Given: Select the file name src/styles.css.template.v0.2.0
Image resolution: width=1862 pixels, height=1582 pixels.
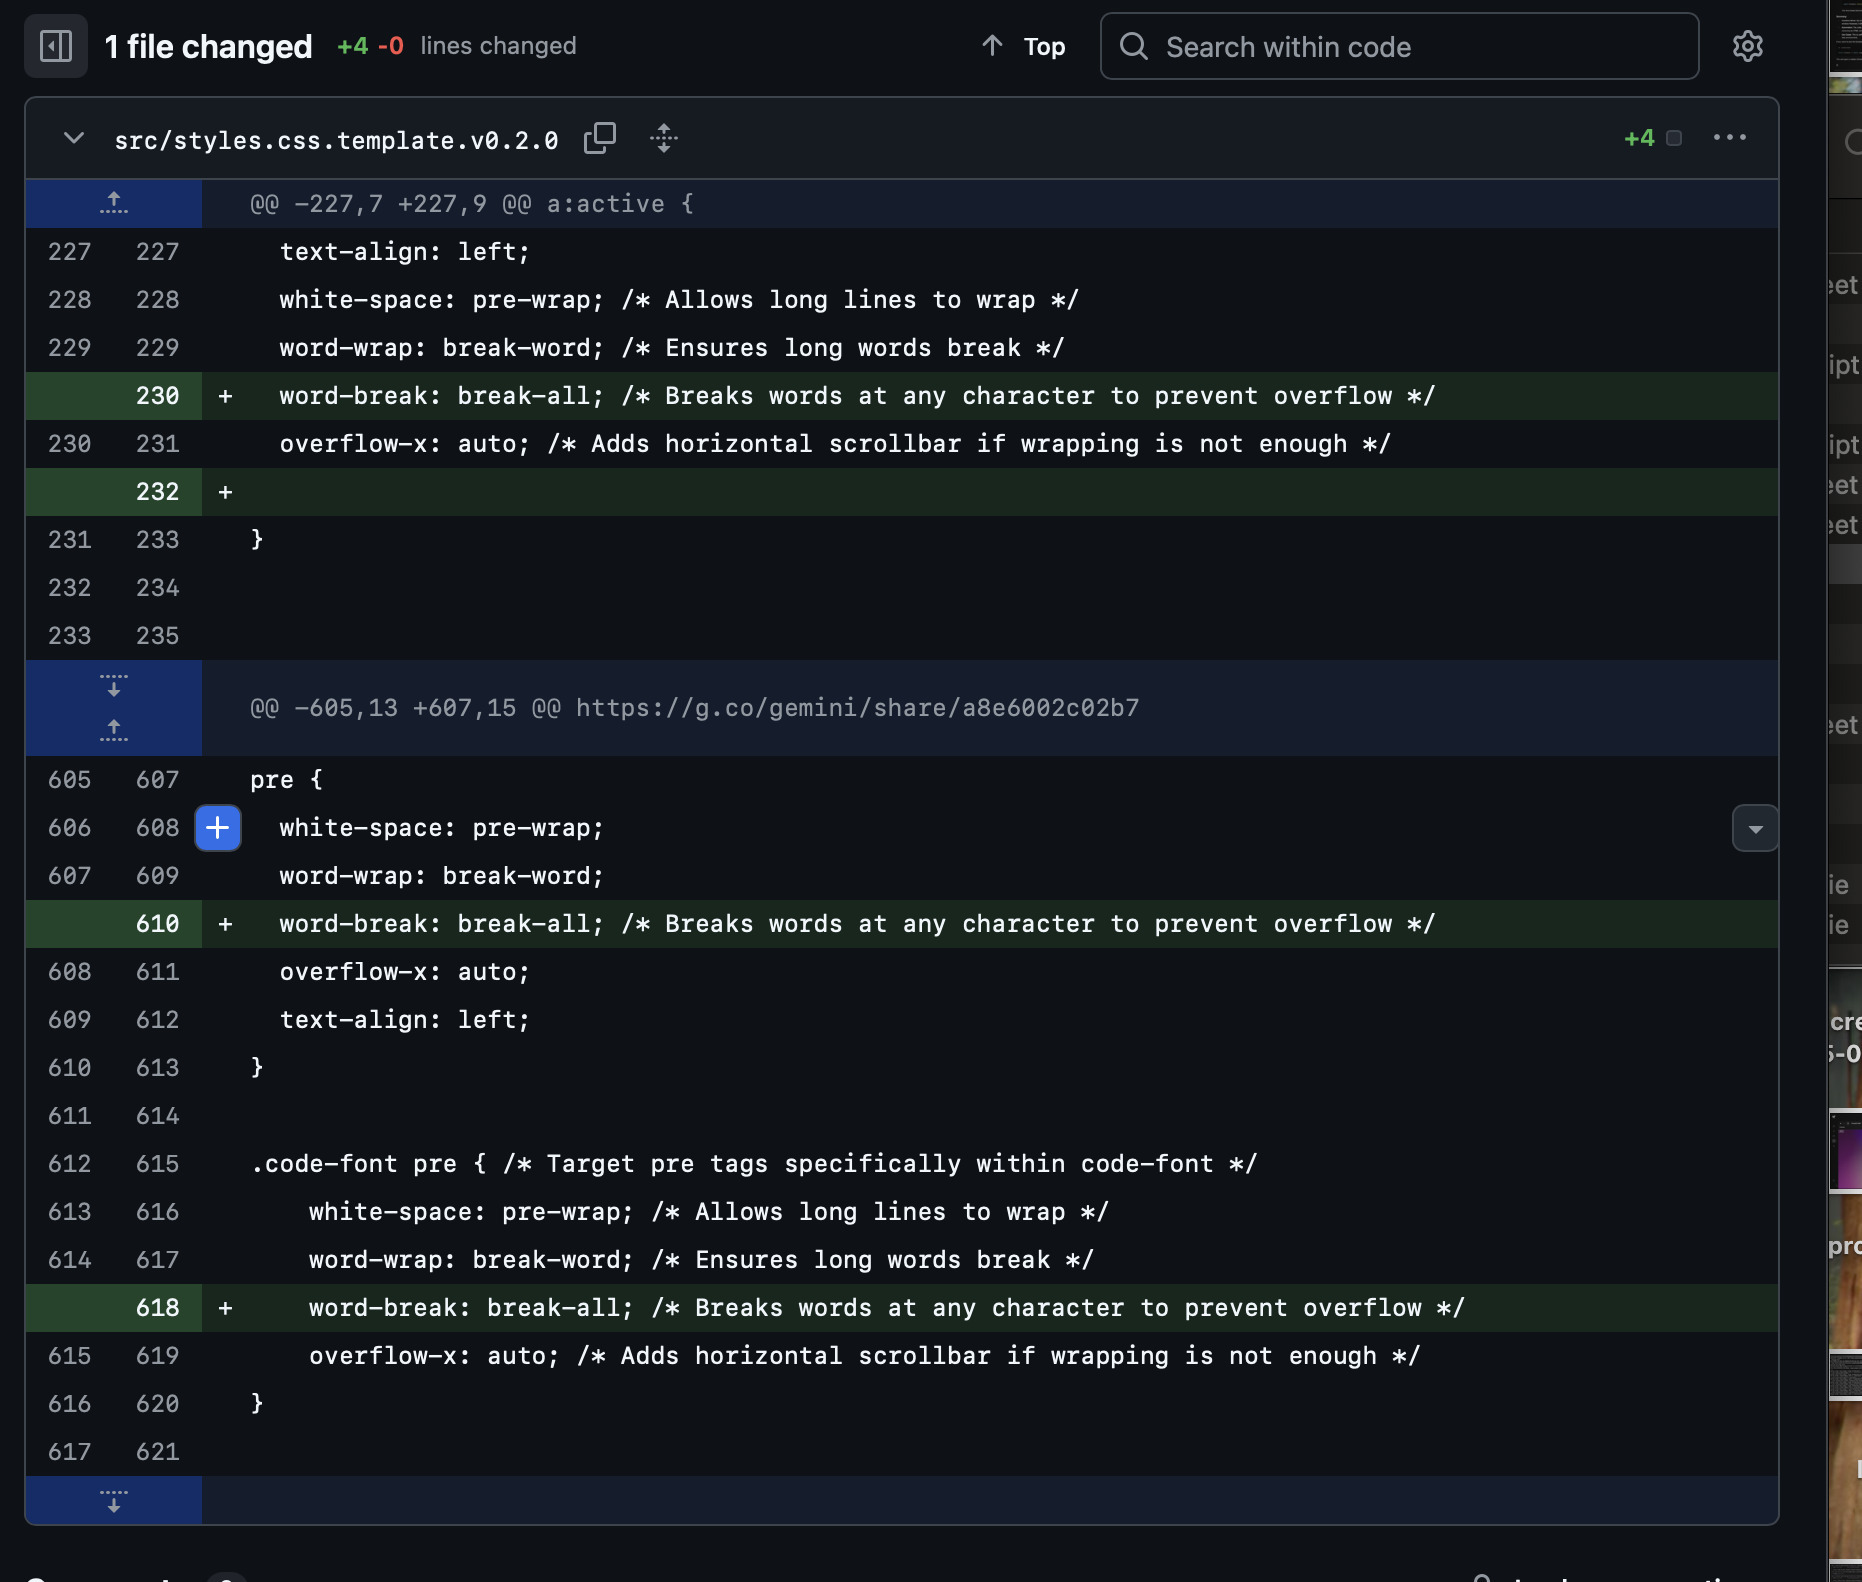Looking at the screenshot, I should tap(336, 140).
